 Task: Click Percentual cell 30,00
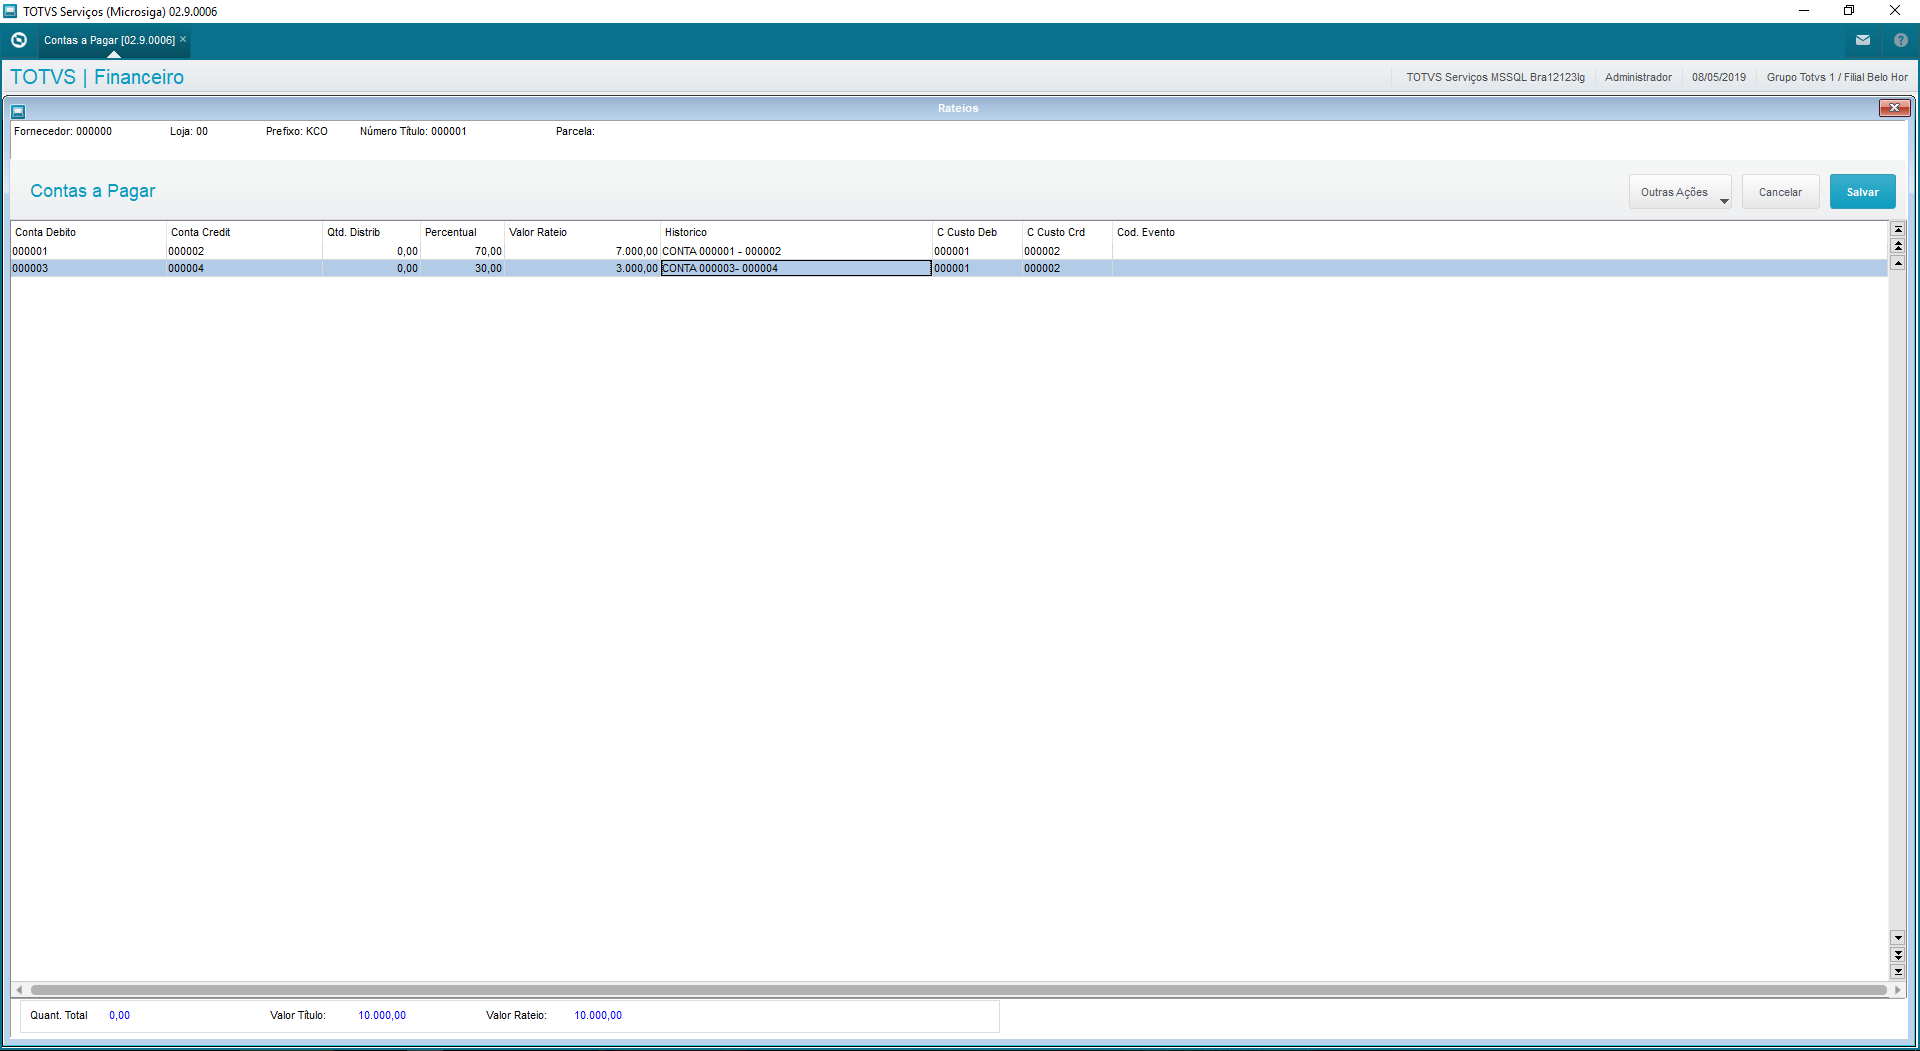(462, 268)
